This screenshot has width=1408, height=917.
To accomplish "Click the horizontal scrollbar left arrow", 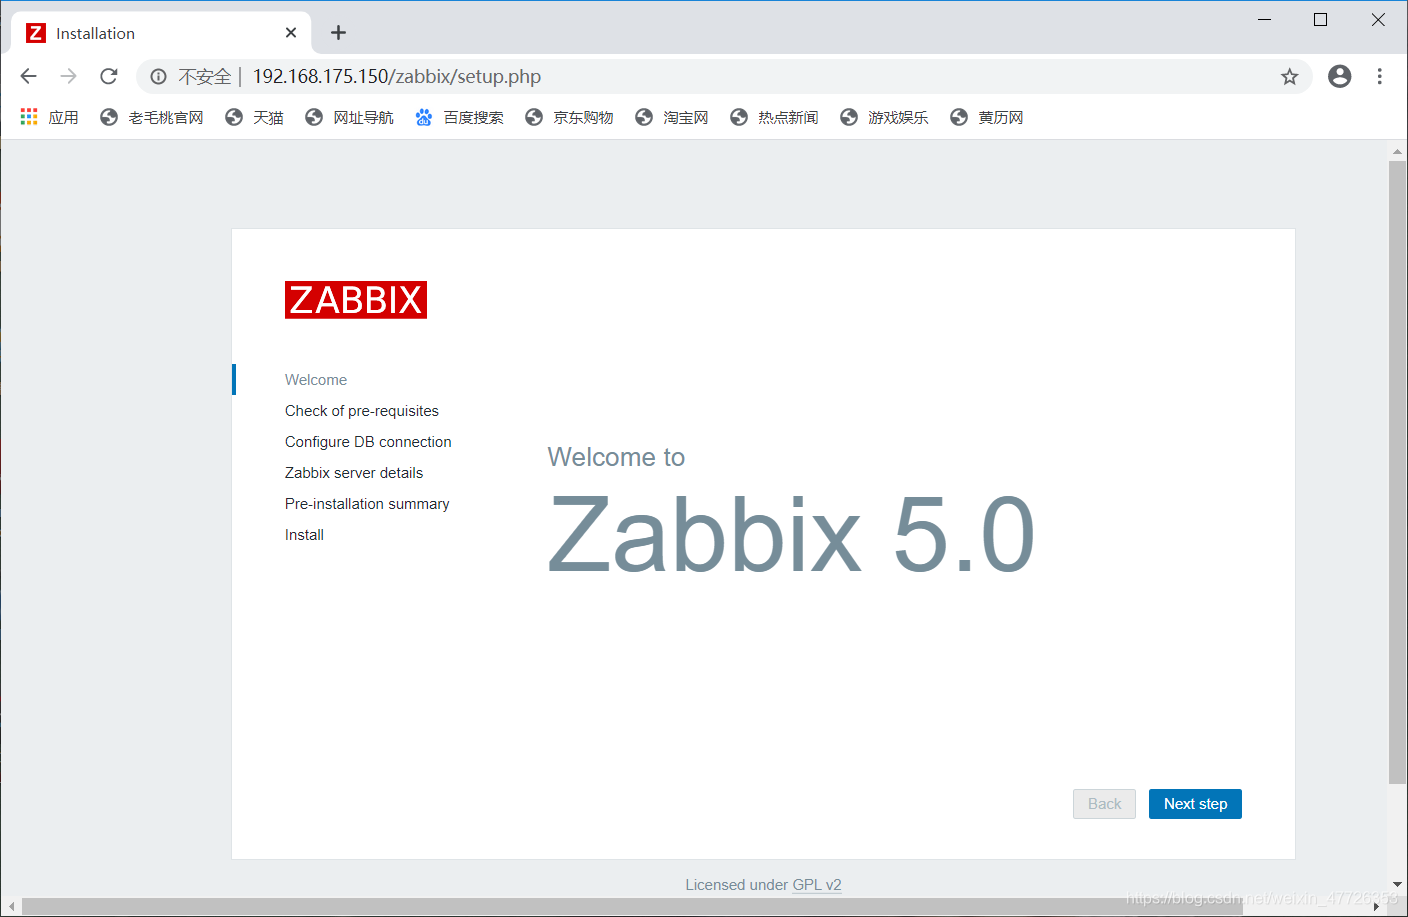I will click(11, 906).
